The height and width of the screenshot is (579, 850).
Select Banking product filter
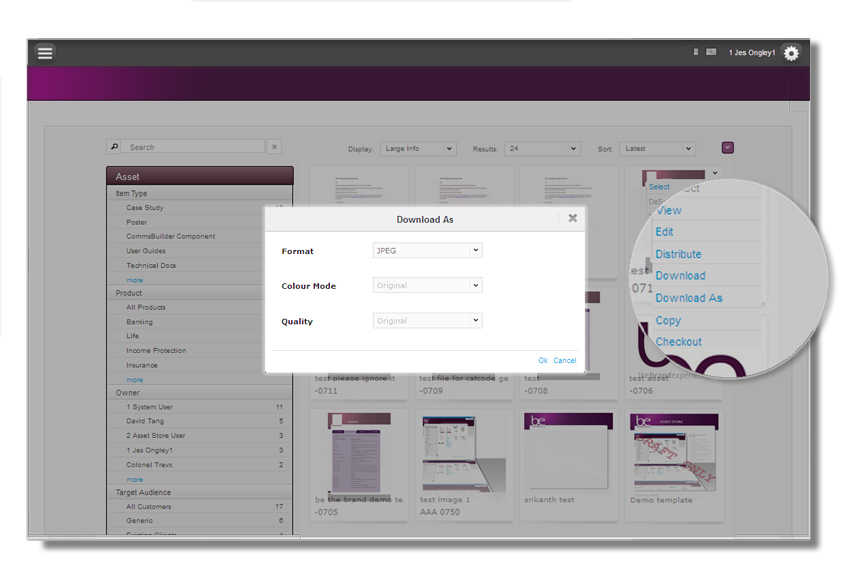(139, 322)
